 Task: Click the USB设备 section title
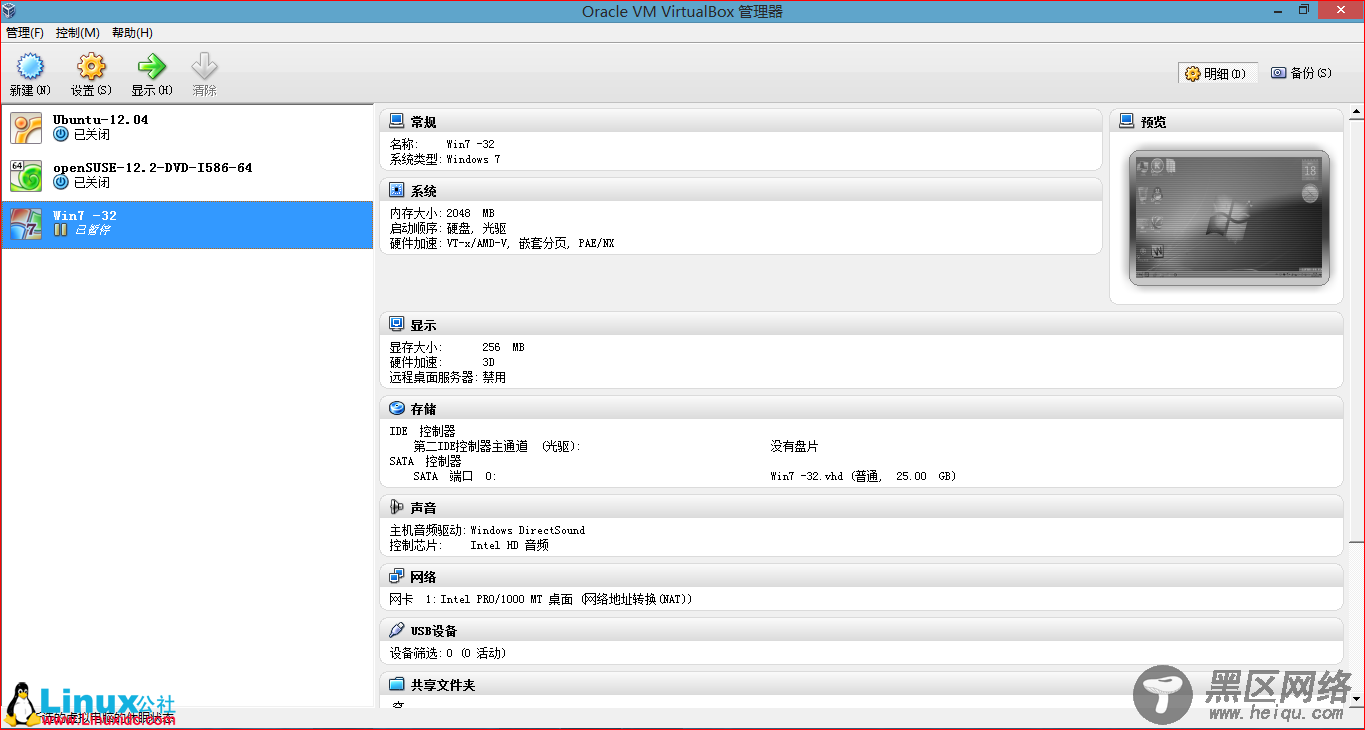tap(434, 631)
